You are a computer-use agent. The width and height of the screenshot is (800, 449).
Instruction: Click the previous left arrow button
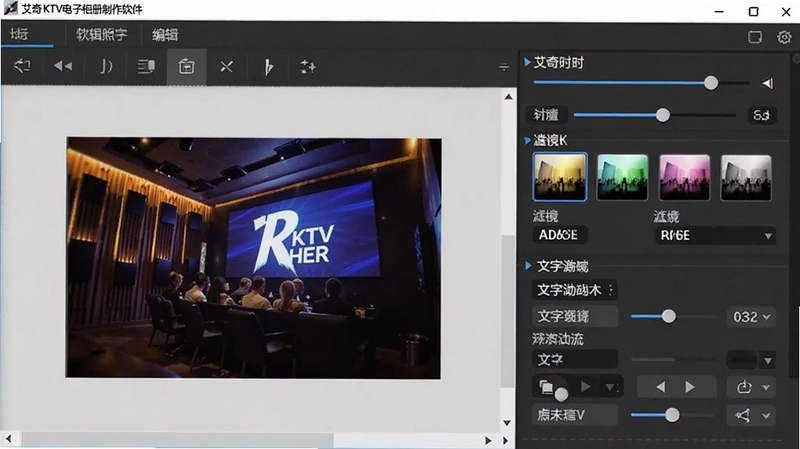(x=660, y=387)
